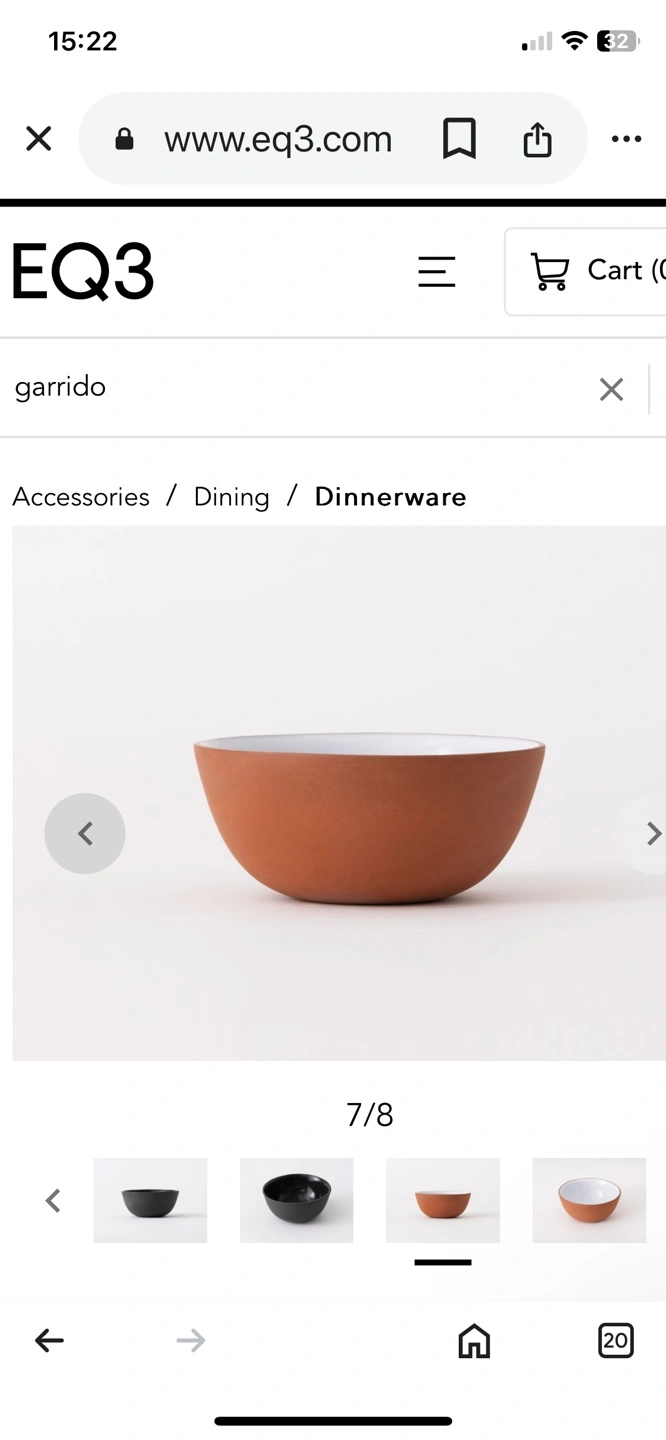
Task: Tap the share icon in address bar
Action: coord(537,139)
